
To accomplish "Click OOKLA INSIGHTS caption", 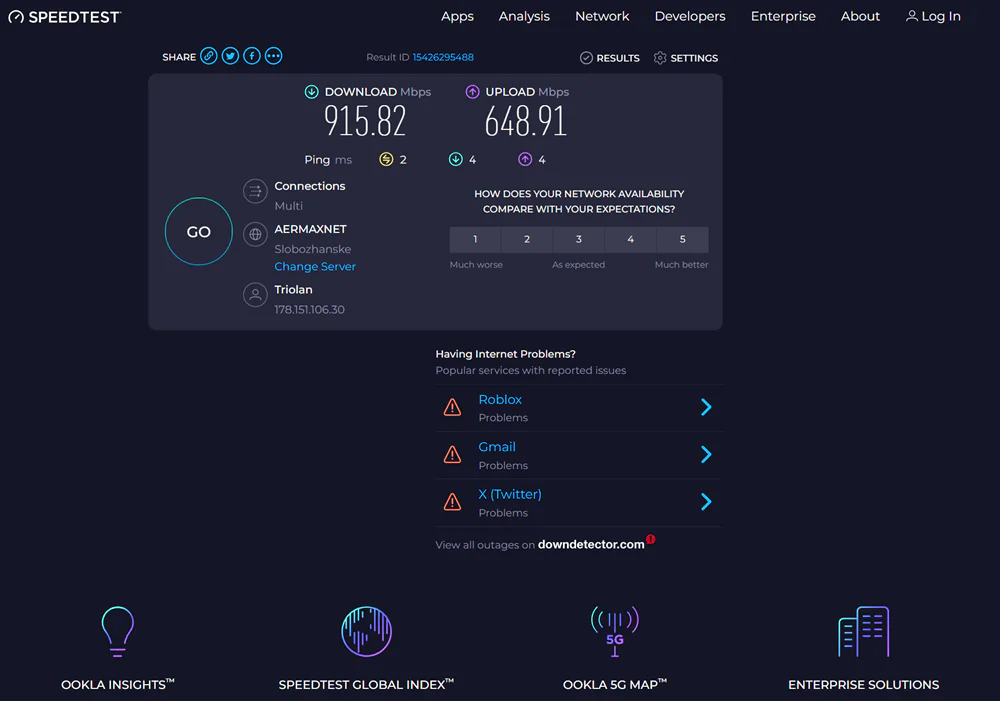I will coord(117,684).
